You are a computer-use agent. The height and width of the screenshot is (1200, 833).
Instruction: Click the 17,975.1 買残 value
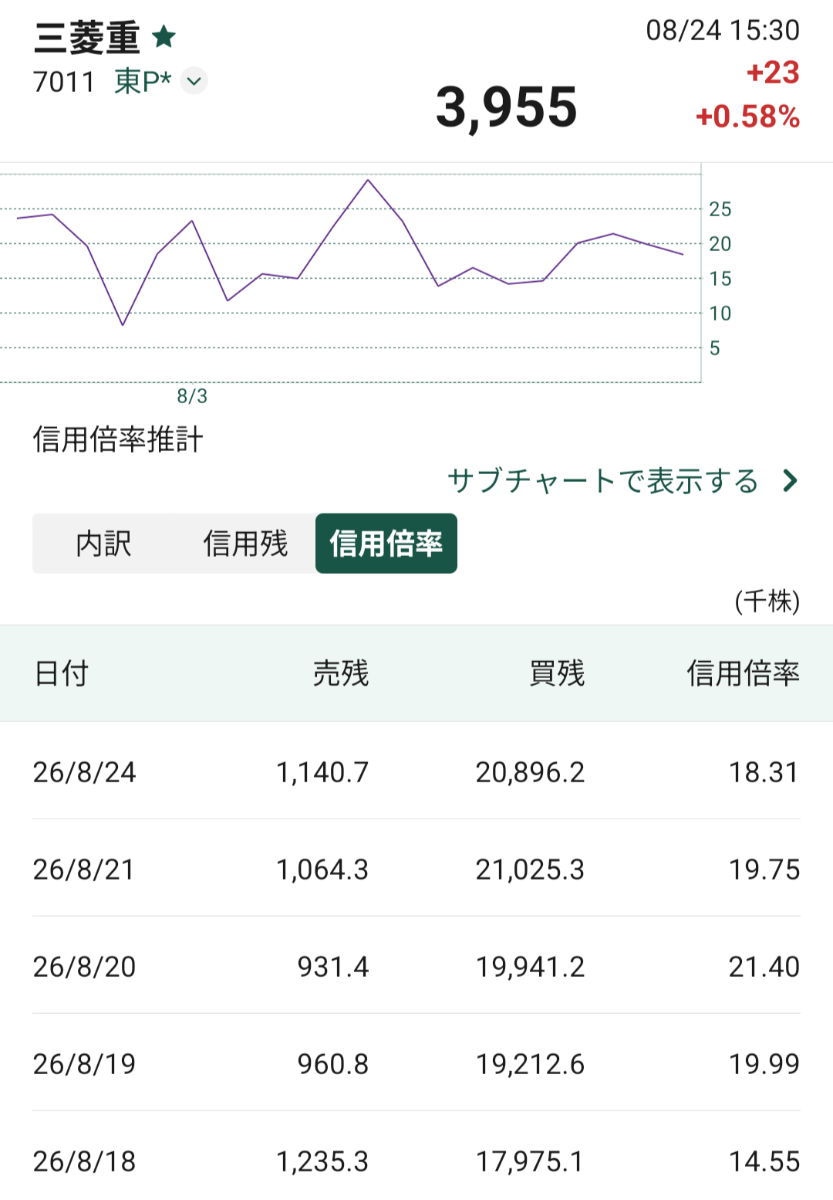coord(532,1161)
